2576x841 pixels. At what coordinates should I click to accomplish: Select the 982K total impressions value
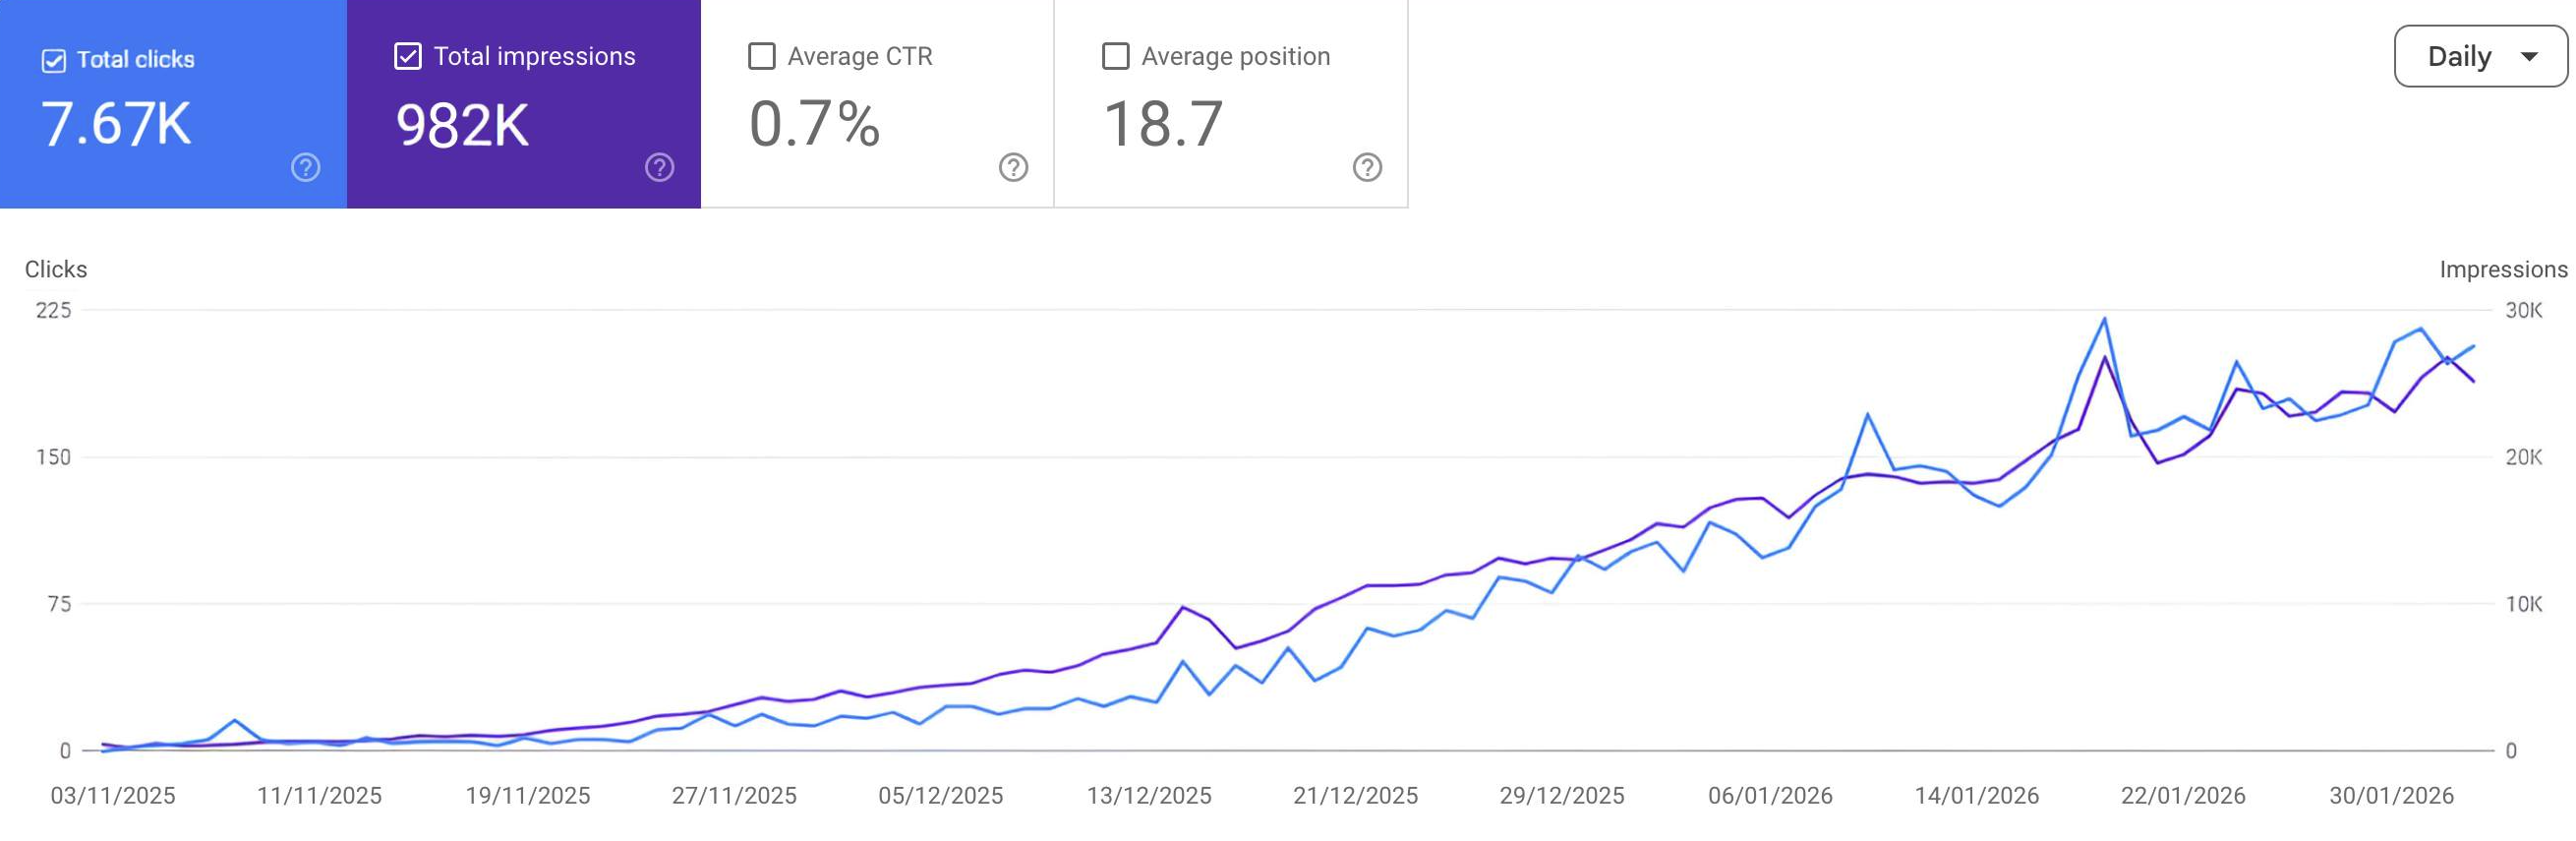point(462,126)
